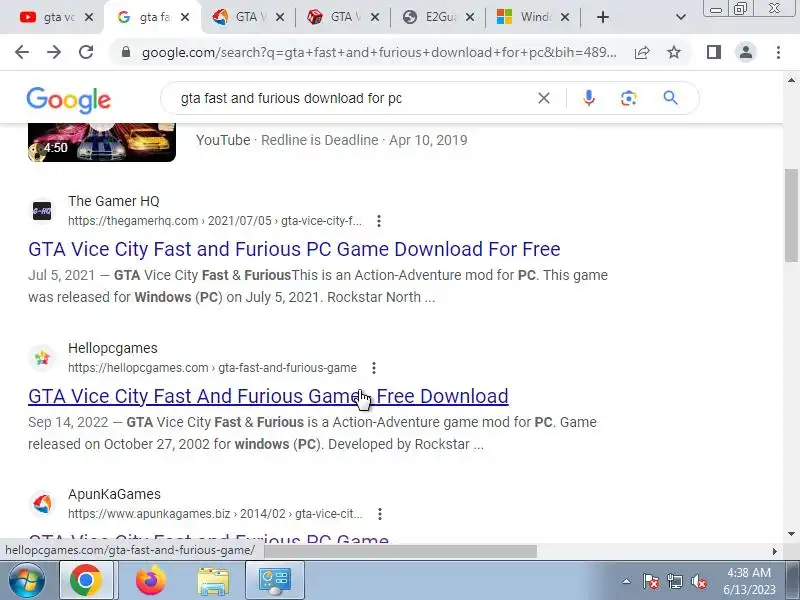
Task: Open hellopcgames.com URL breadcrumb
Action: tap(212, 368)
